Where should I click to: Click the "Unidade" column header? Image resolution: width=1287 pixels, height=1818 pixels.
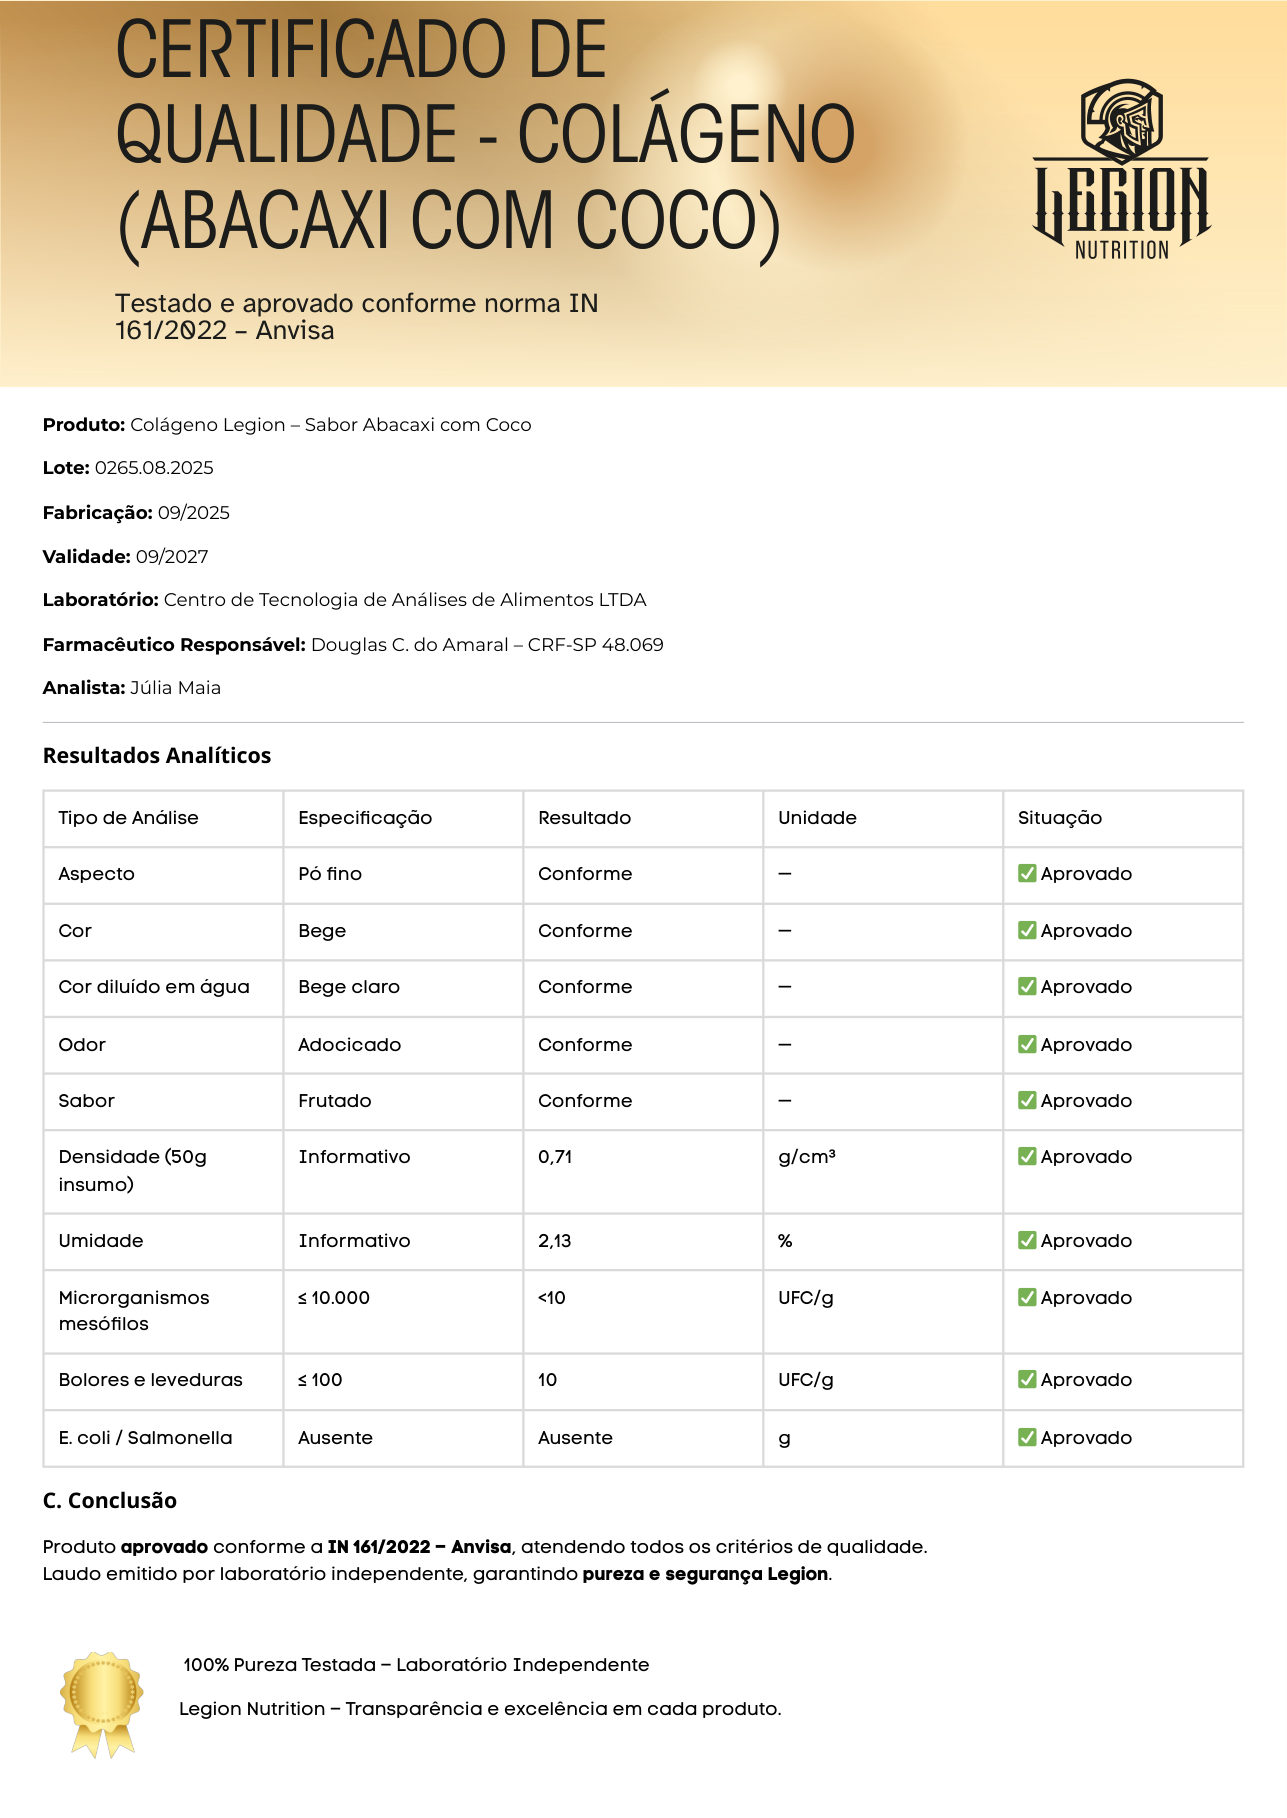817,818
